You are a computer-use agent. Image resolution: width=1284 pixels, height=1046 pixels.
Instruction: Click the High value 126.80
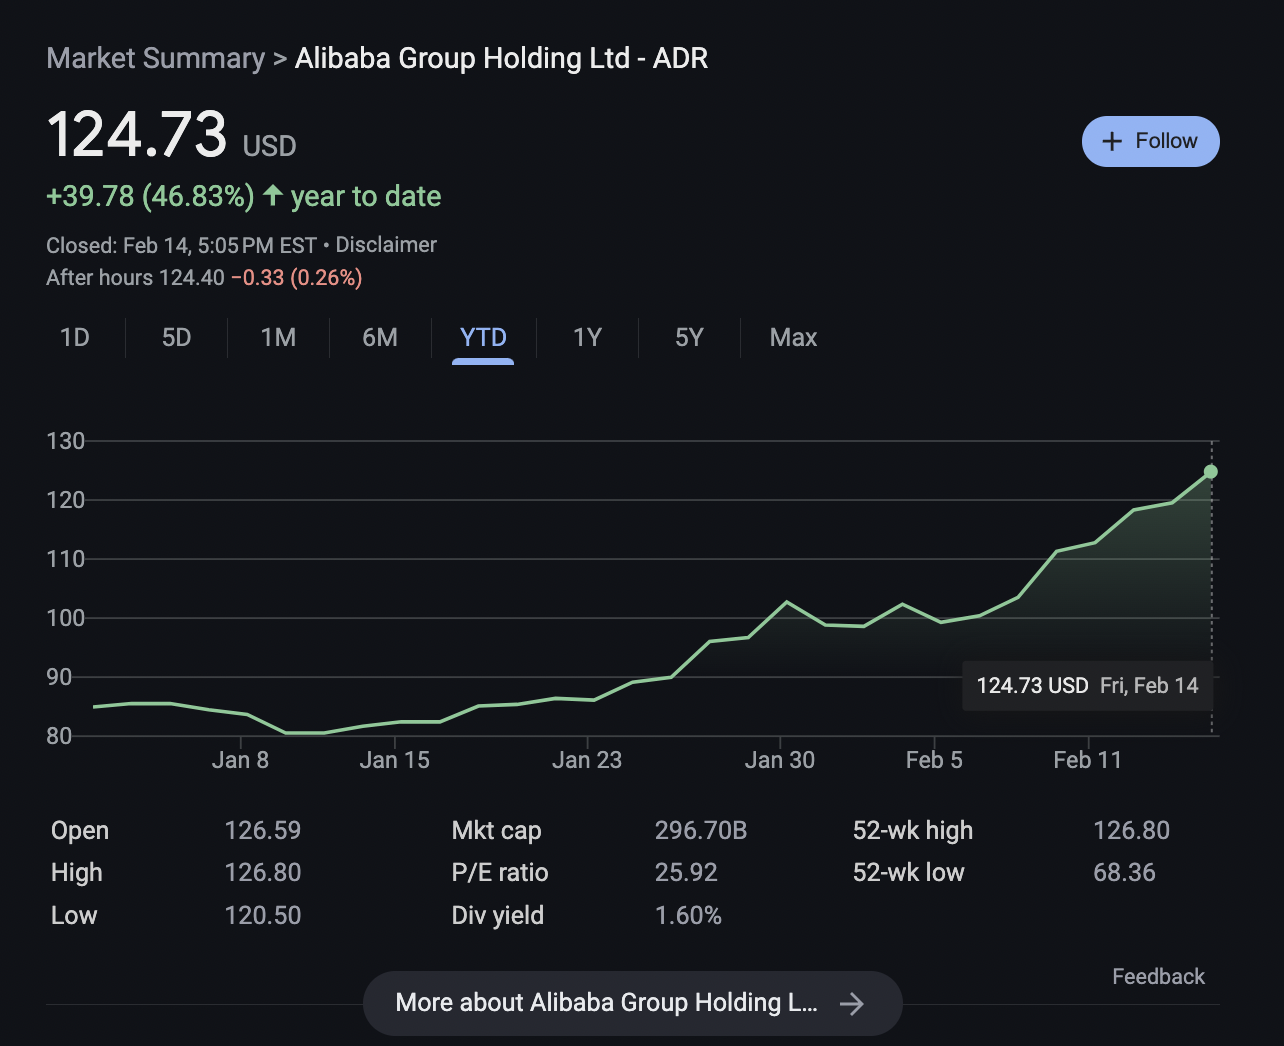[262, 872]
